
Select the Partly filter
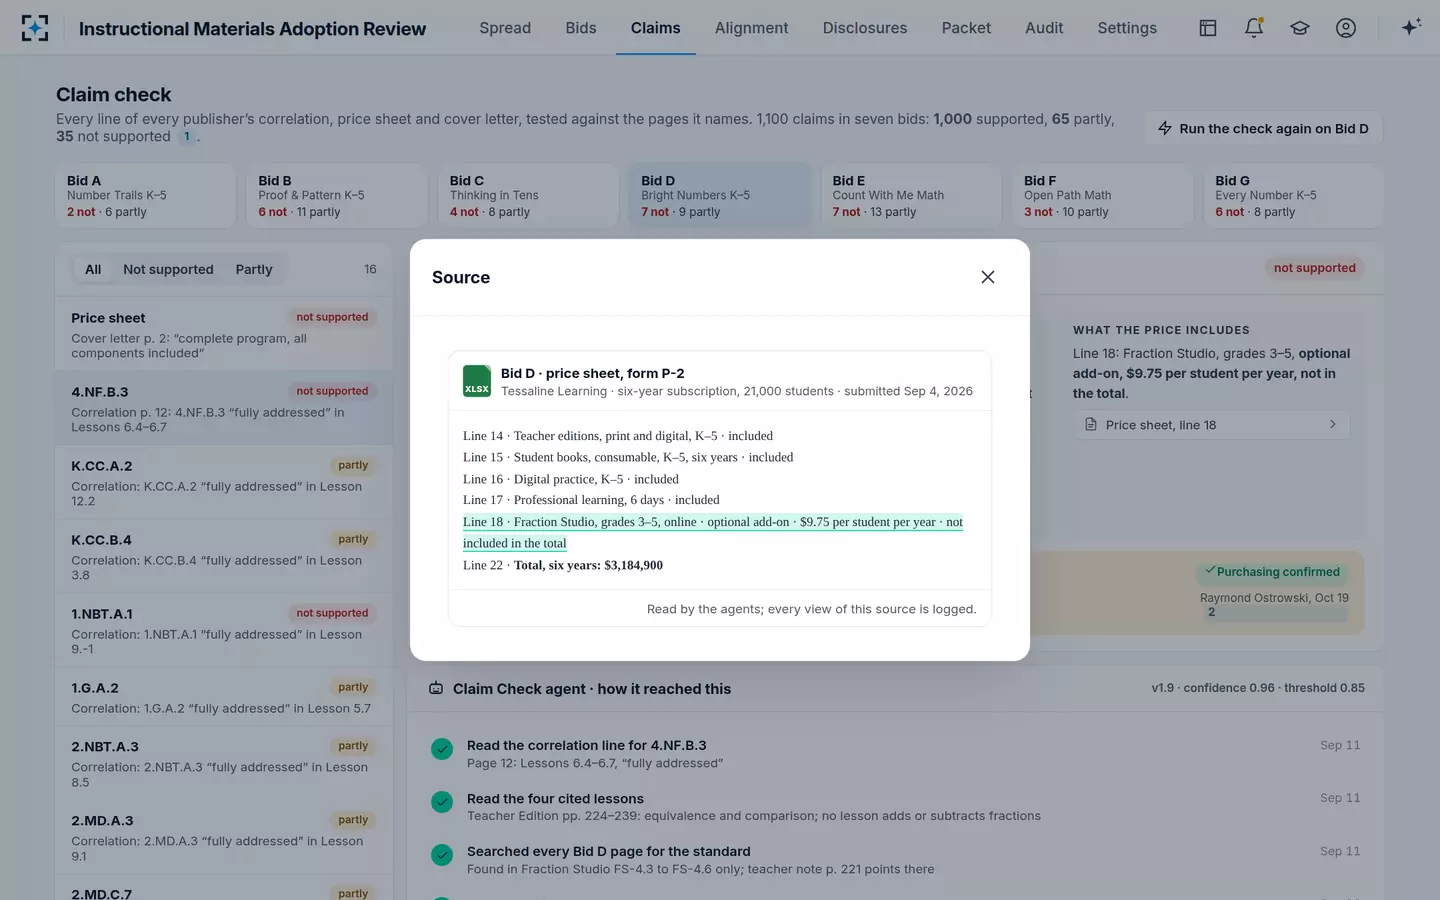tap(254, 269)
